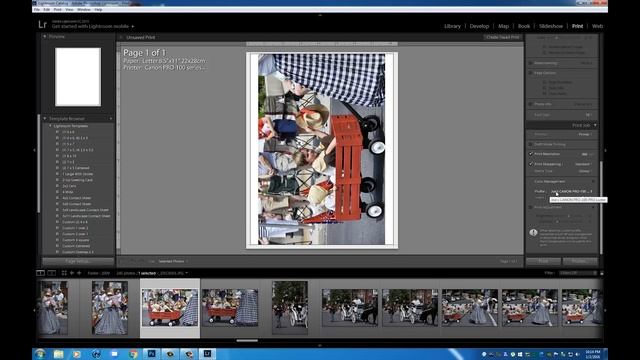Click the main window display icon in filmstrip bar
Screen dimensions: 640x360
(40, 273)
